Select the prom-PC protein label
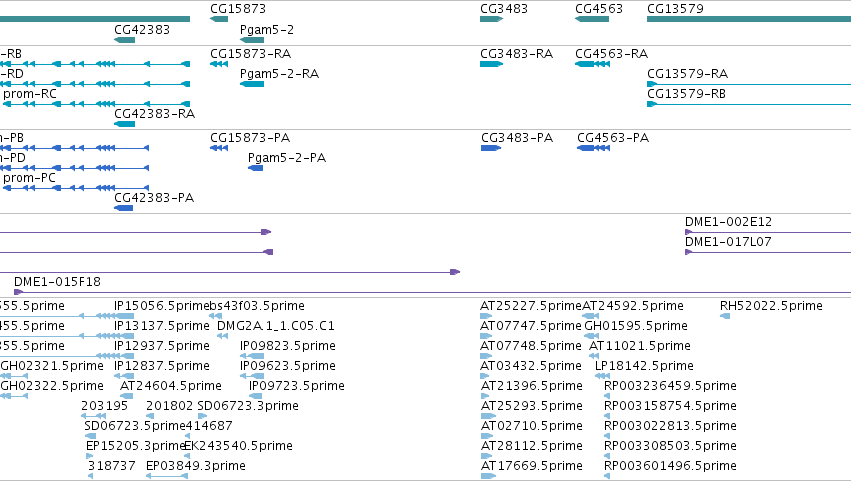 click(x=29, y=178)
